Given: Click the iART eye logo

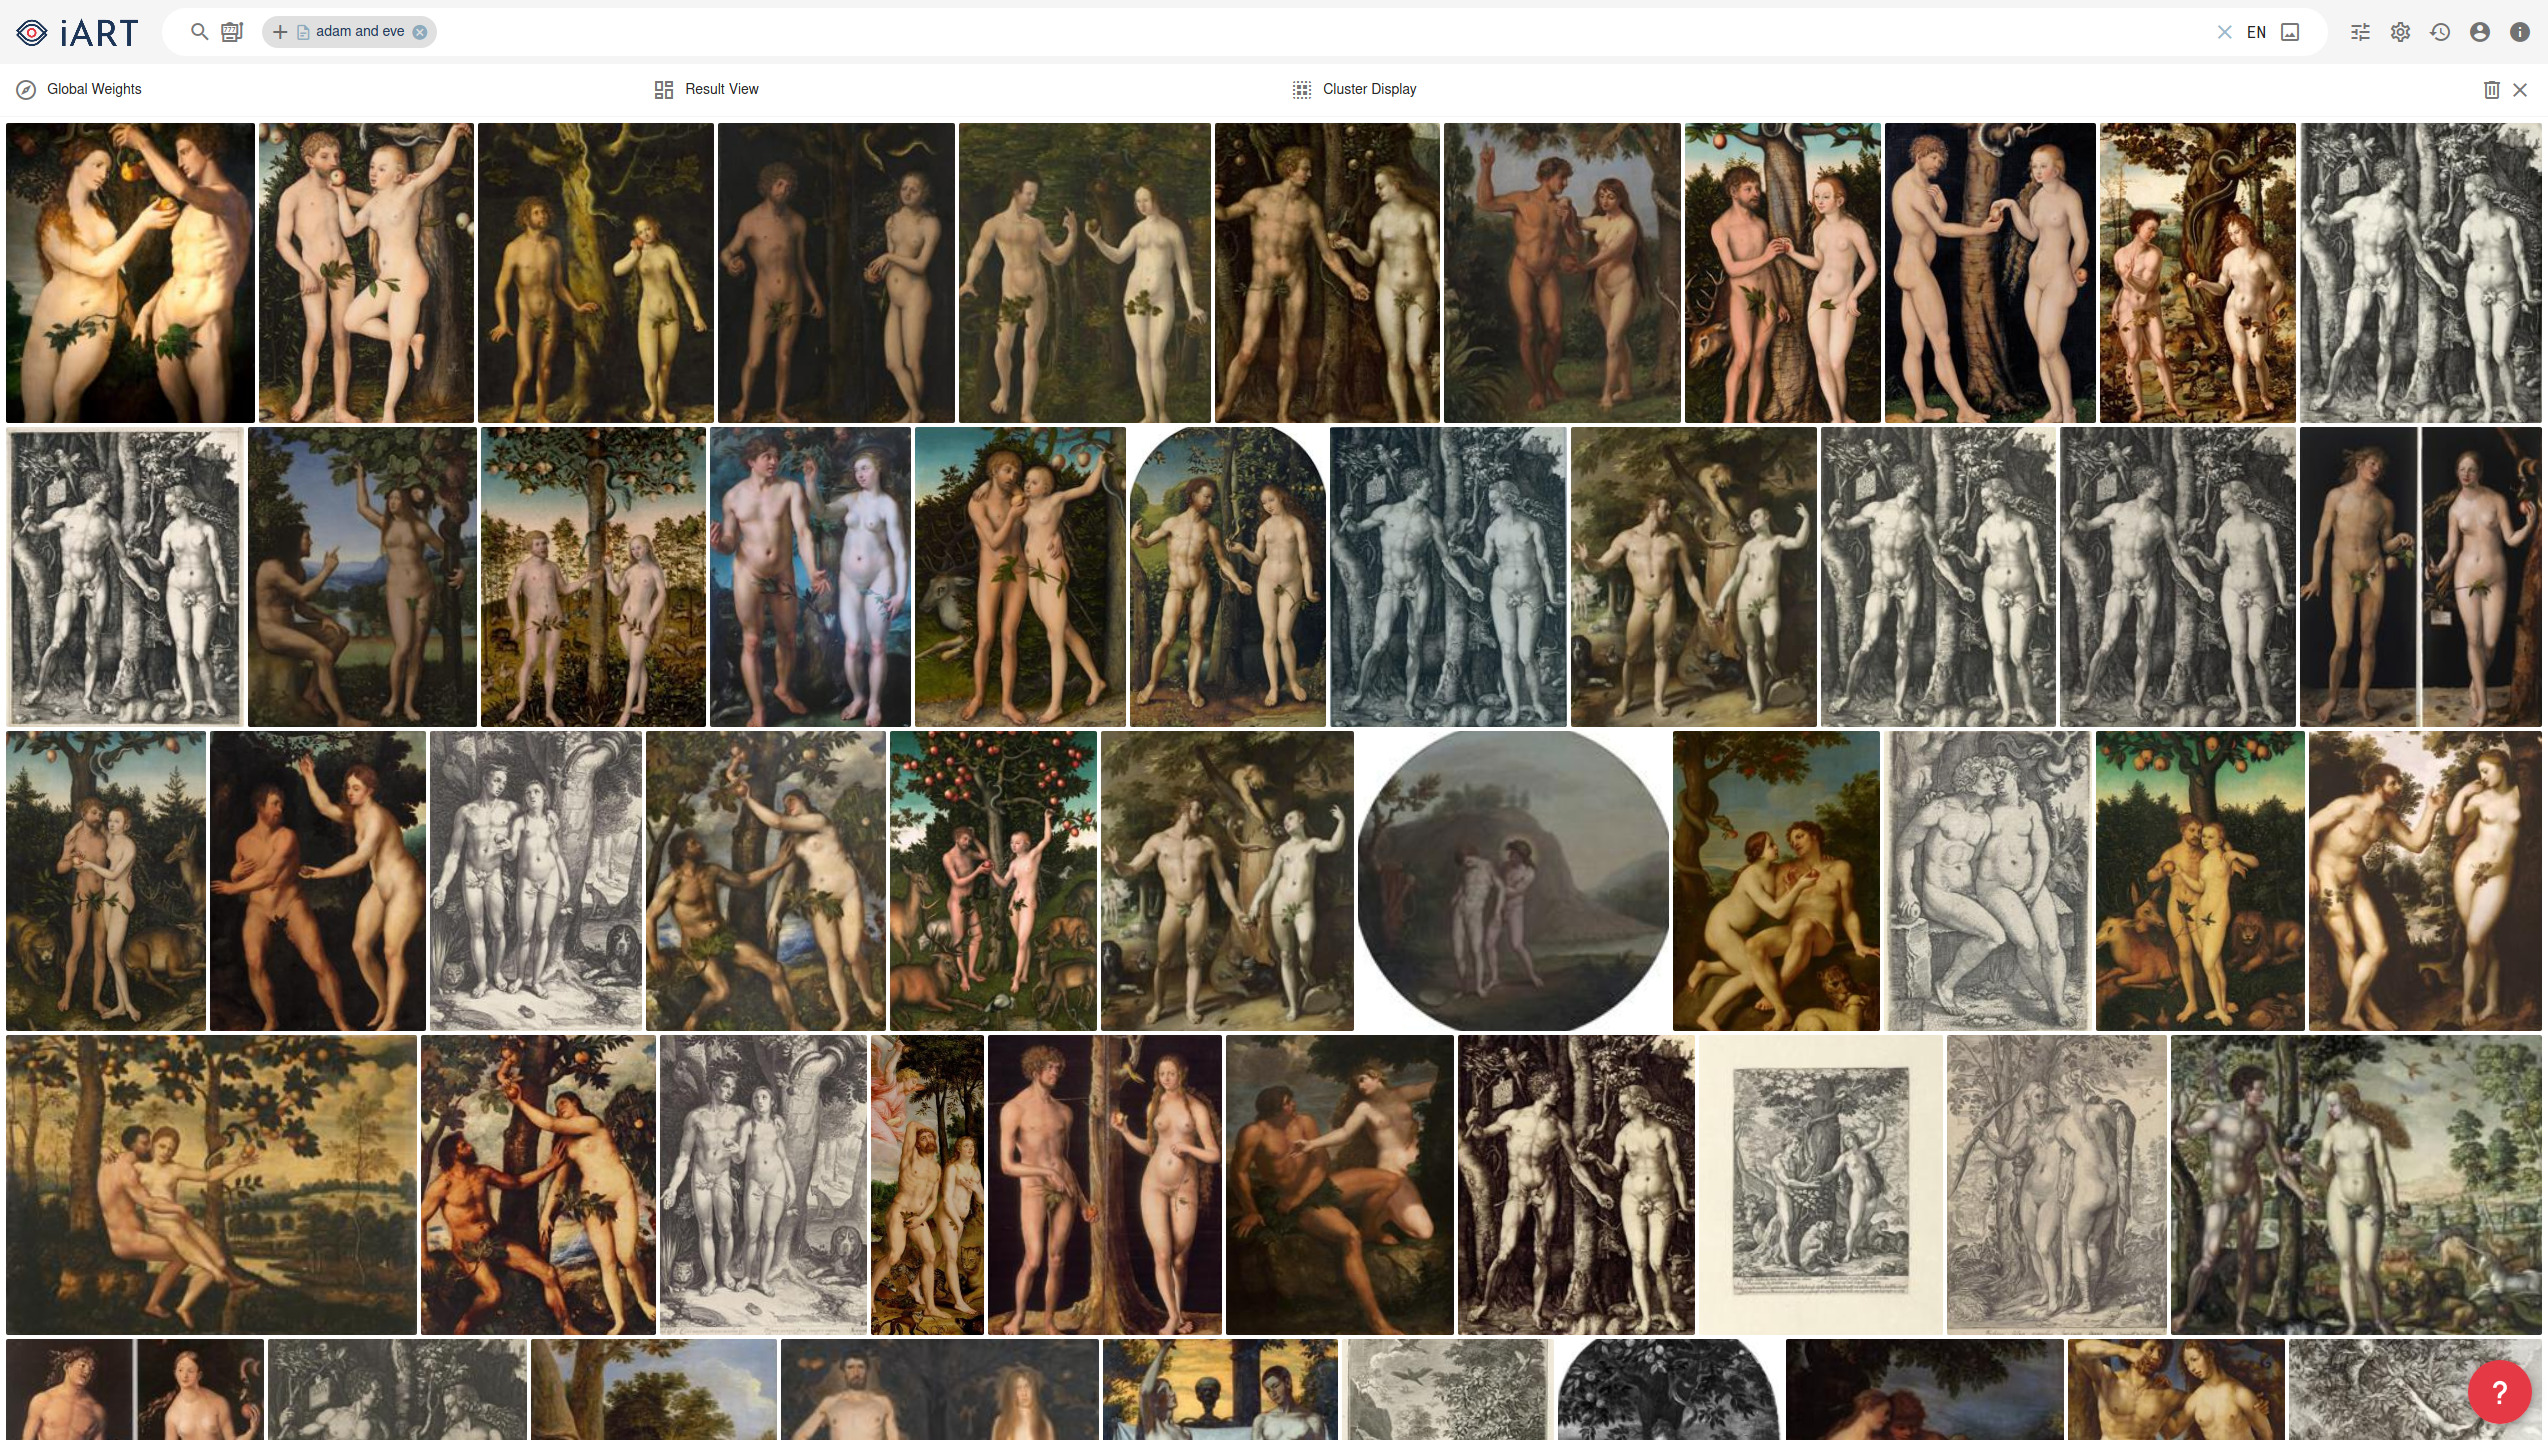Looking at the screenshot, I should [x=31, y=33].
